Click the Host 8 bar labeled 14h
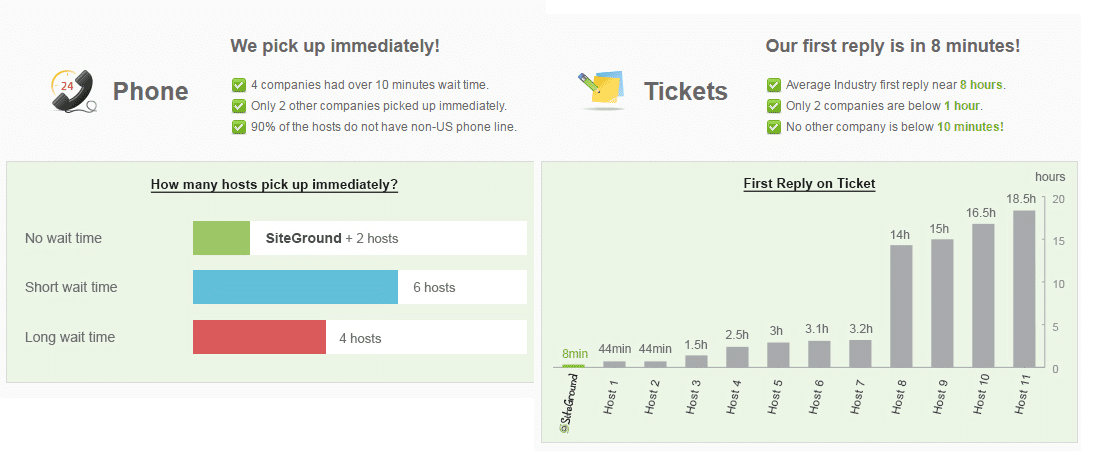 tap(901, 306)
